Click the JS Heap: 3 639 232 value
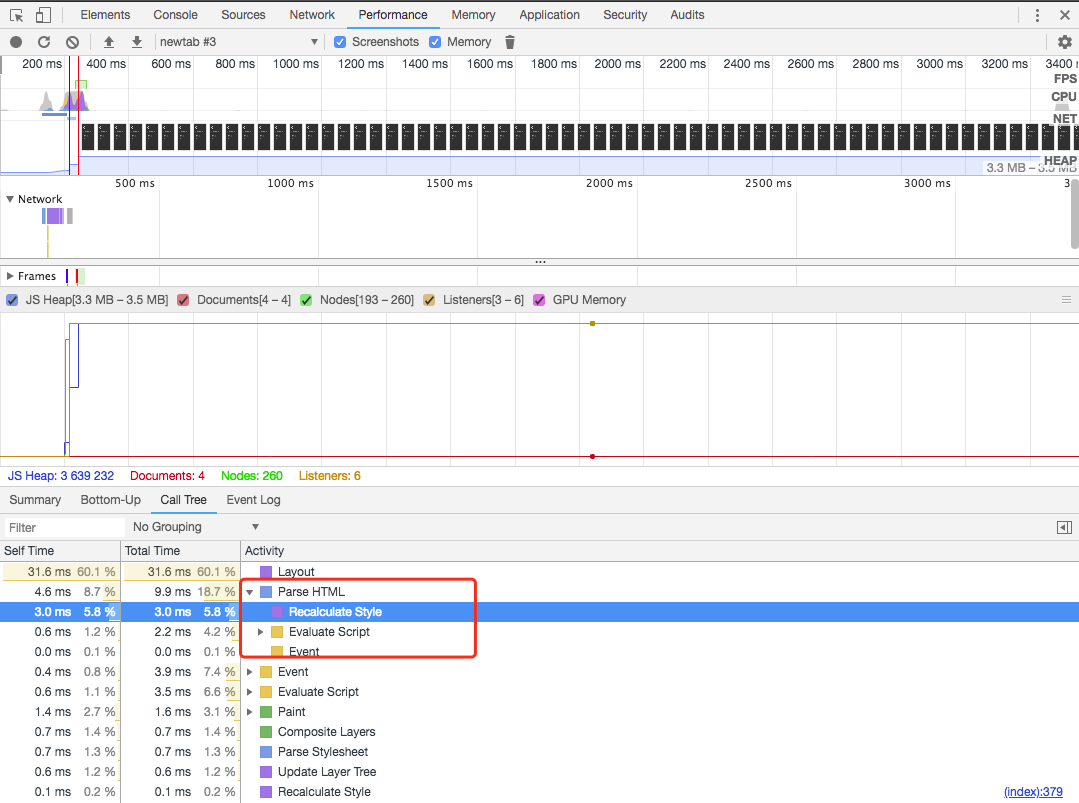The height and width of the screenshot is (803, 1079). point(61,476)
